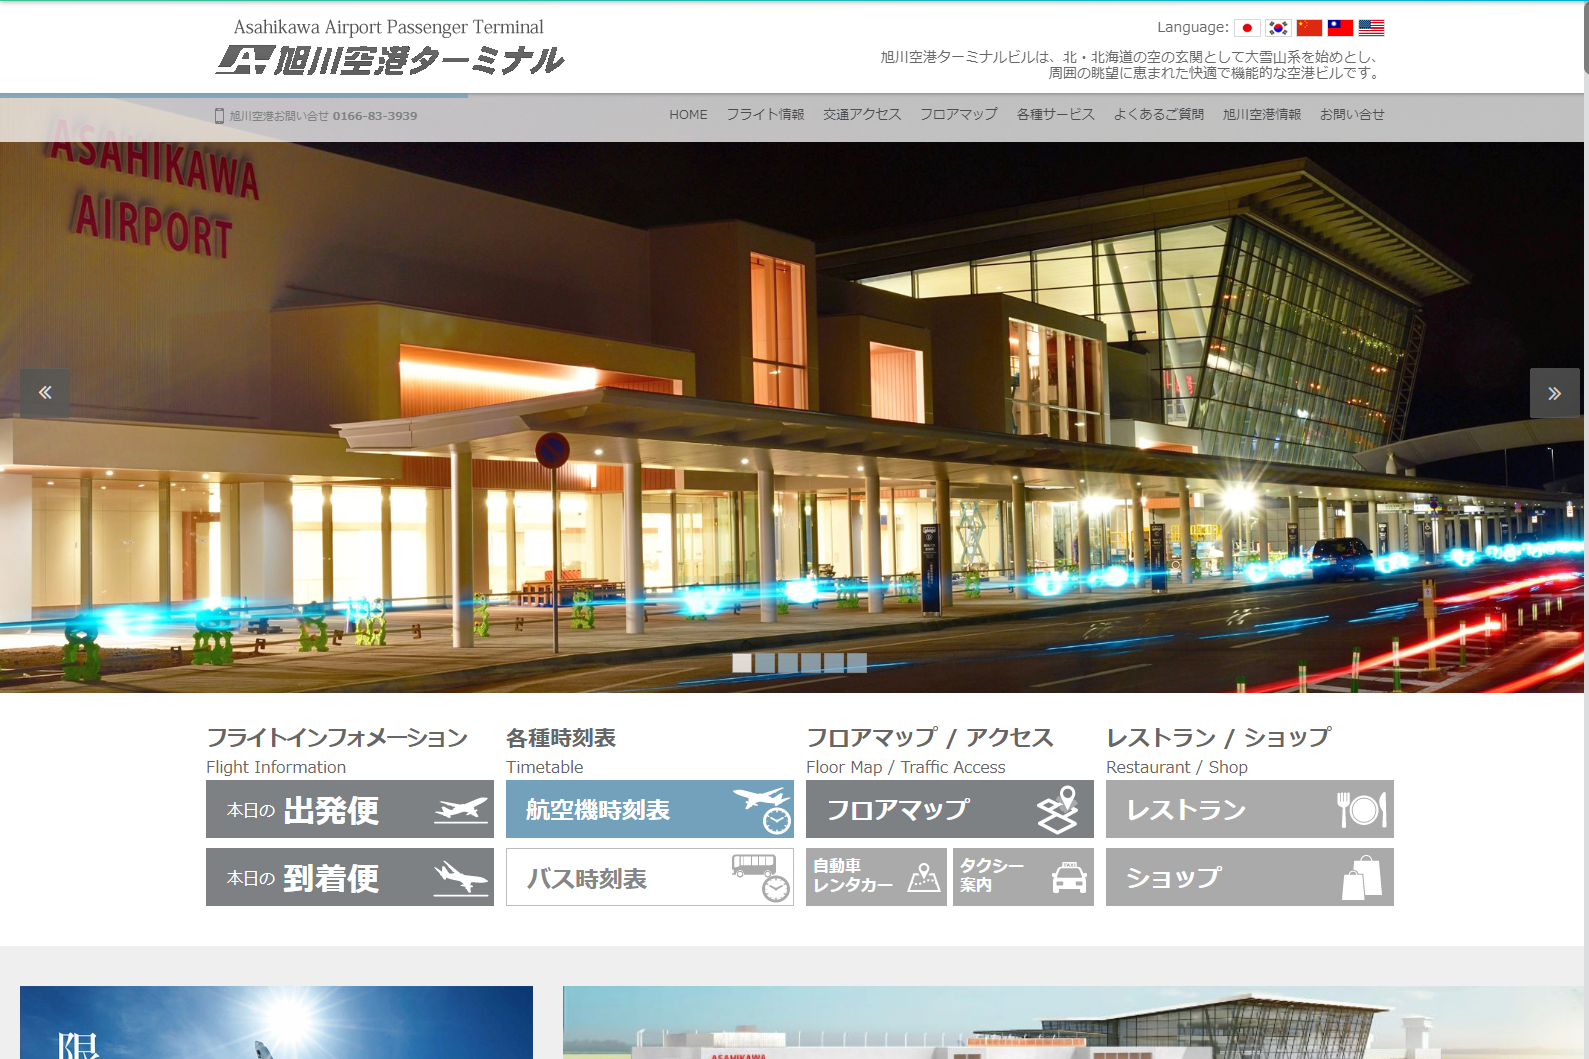Screen dimensions: 1589x1059
Task: Choose the Chinese flag language option
Action: click(1309, 28)
